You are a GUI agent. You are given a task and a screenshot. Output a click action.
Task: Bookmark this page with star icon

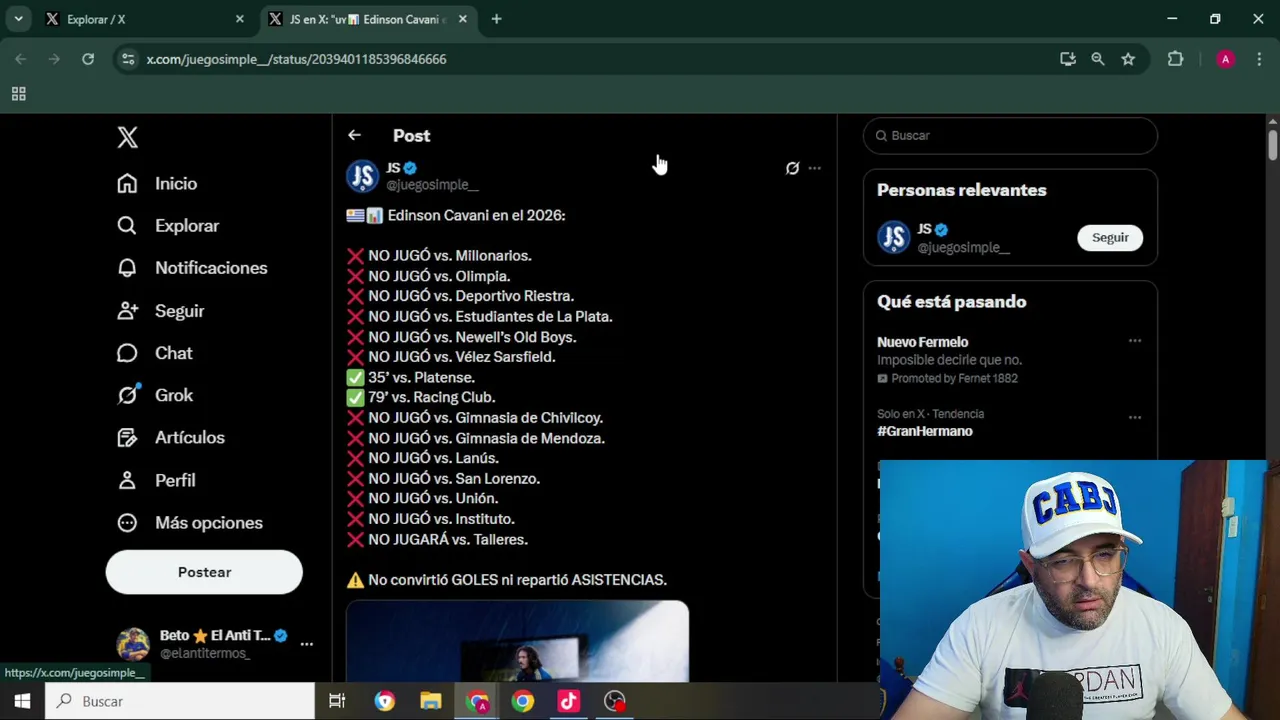coord(1128,59)
